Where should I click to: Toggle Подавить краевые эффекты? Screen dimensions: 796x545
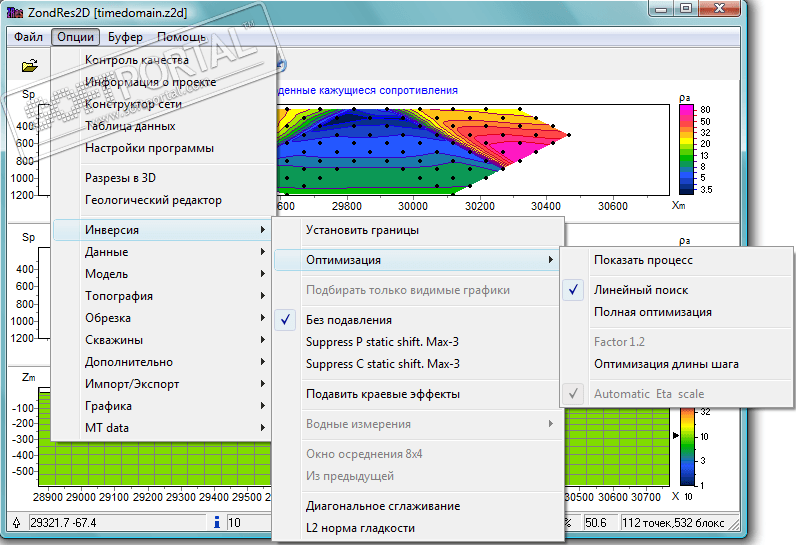click(417, 394)
